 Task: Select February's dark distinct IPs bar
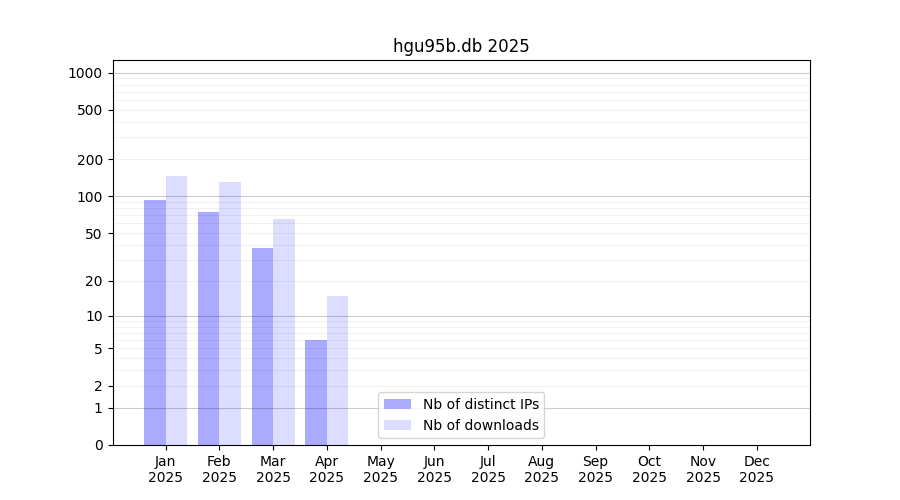point(208,328)
